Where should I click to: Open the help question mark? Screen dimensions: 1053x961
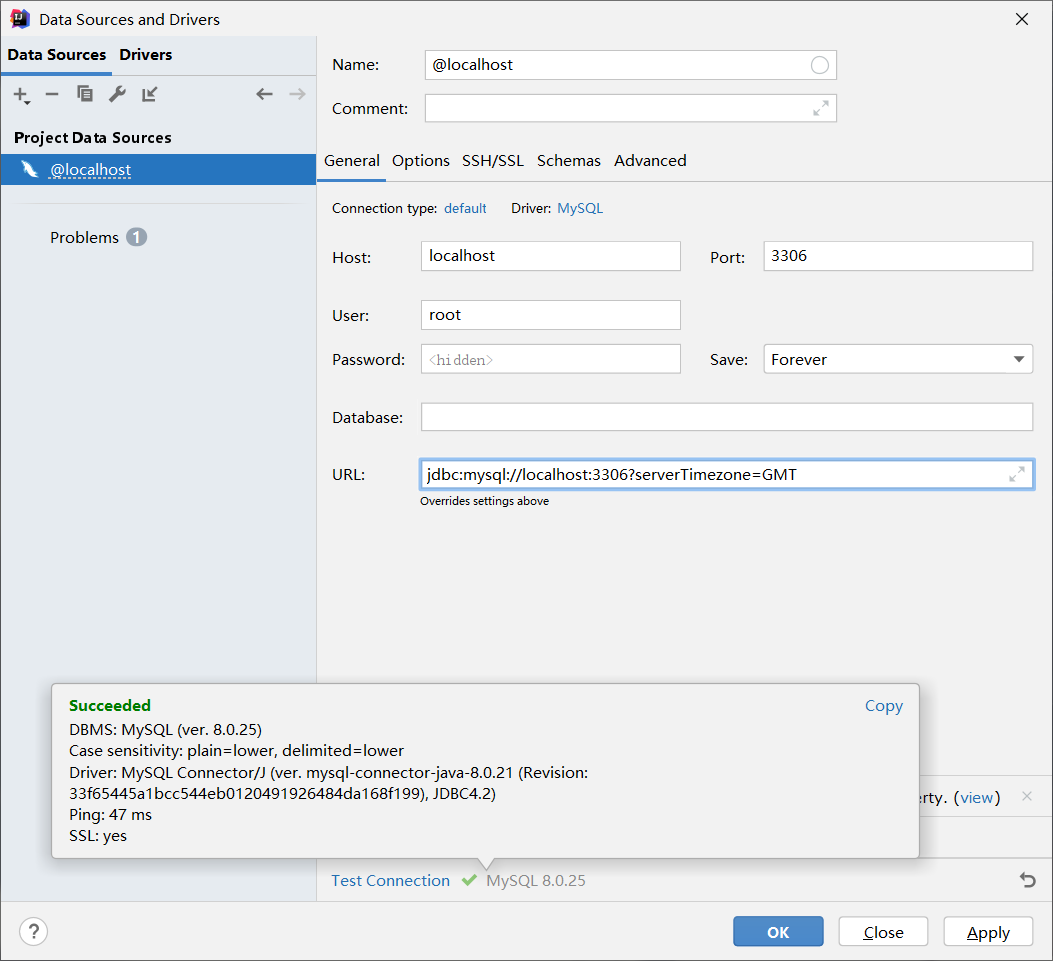coord(33,931)
